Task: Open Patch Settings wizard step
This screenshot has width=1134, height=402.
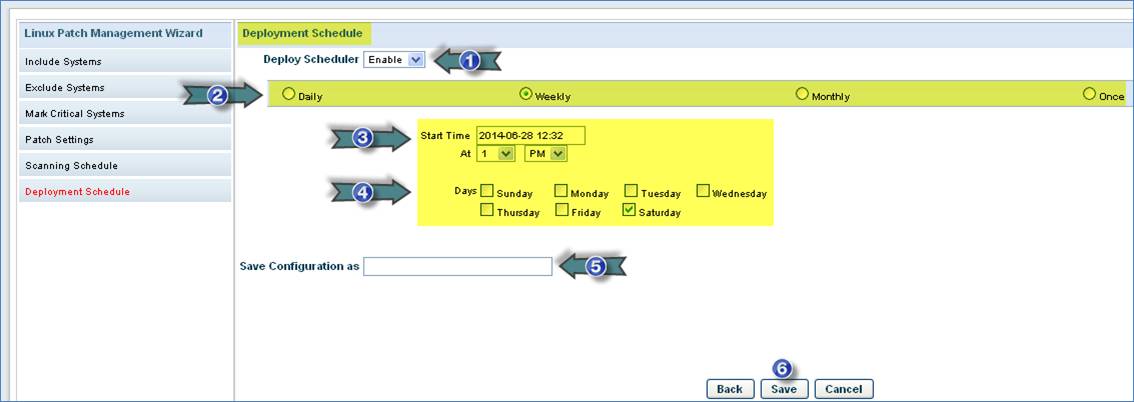Action: pos(125,140)
